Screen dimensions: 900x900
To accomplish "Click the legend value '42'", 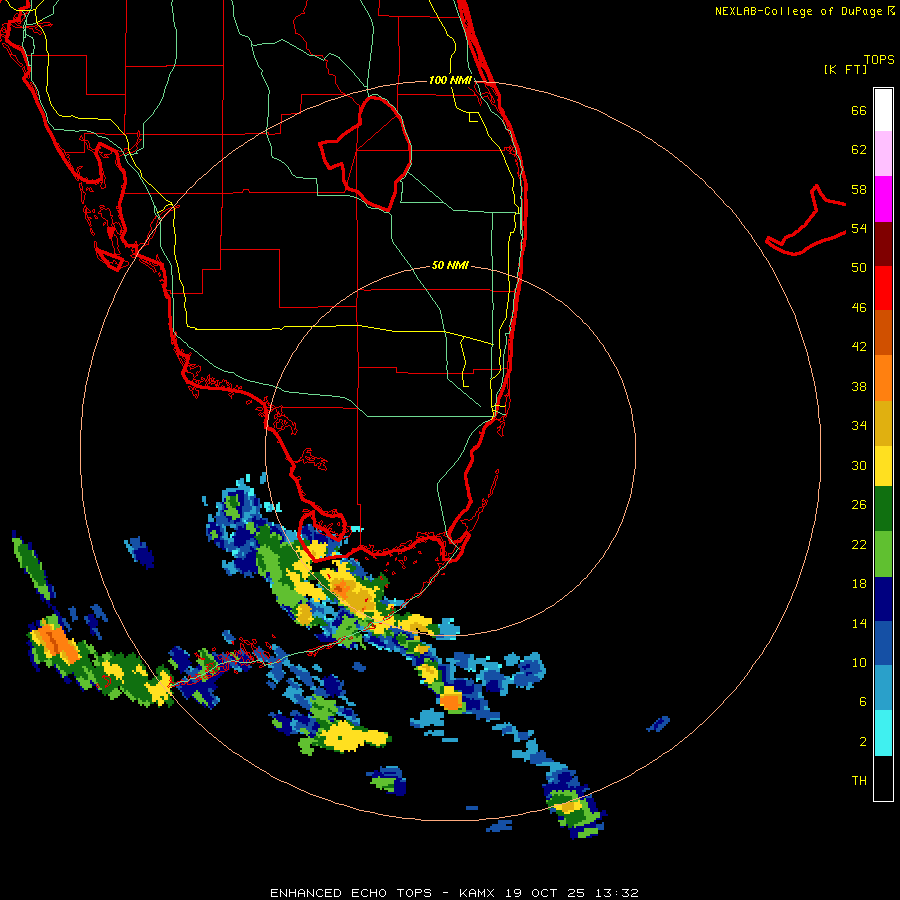I will pyautogui.click(x=859, y=347).
